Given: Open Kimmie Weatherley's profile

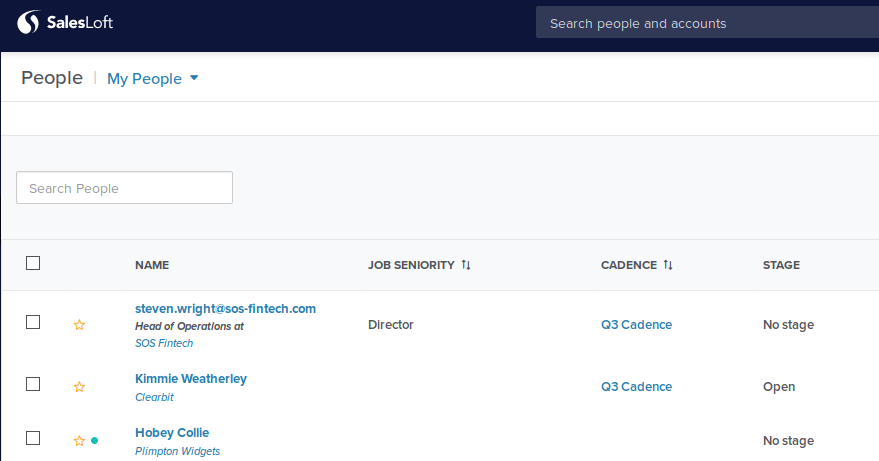Looking at the screenshot, I should 191,379.
